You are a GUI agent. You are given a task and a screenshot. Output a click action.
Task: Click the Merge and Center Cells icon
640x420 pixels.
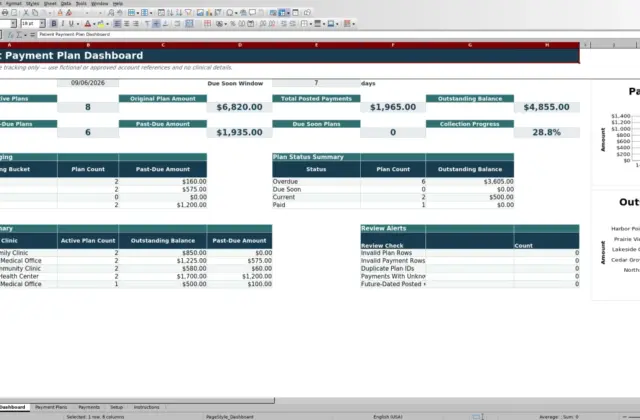(x=189, y=24)
